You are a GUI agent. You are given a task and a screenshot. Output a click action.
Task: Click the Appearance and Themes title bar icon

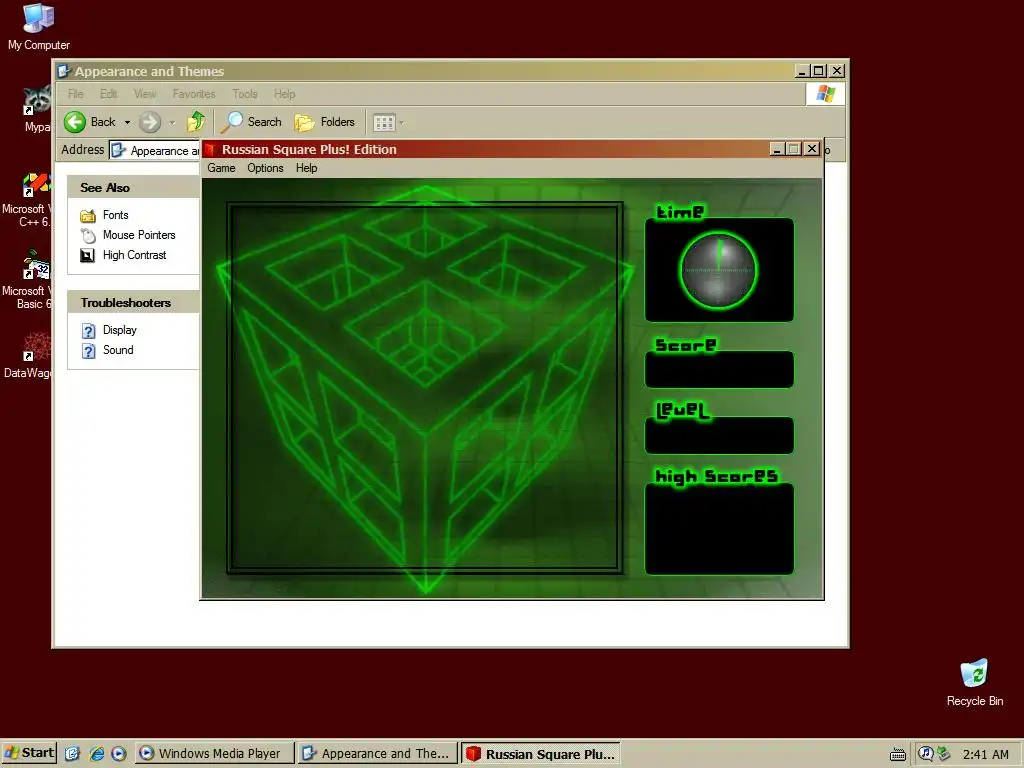[63, 71]
